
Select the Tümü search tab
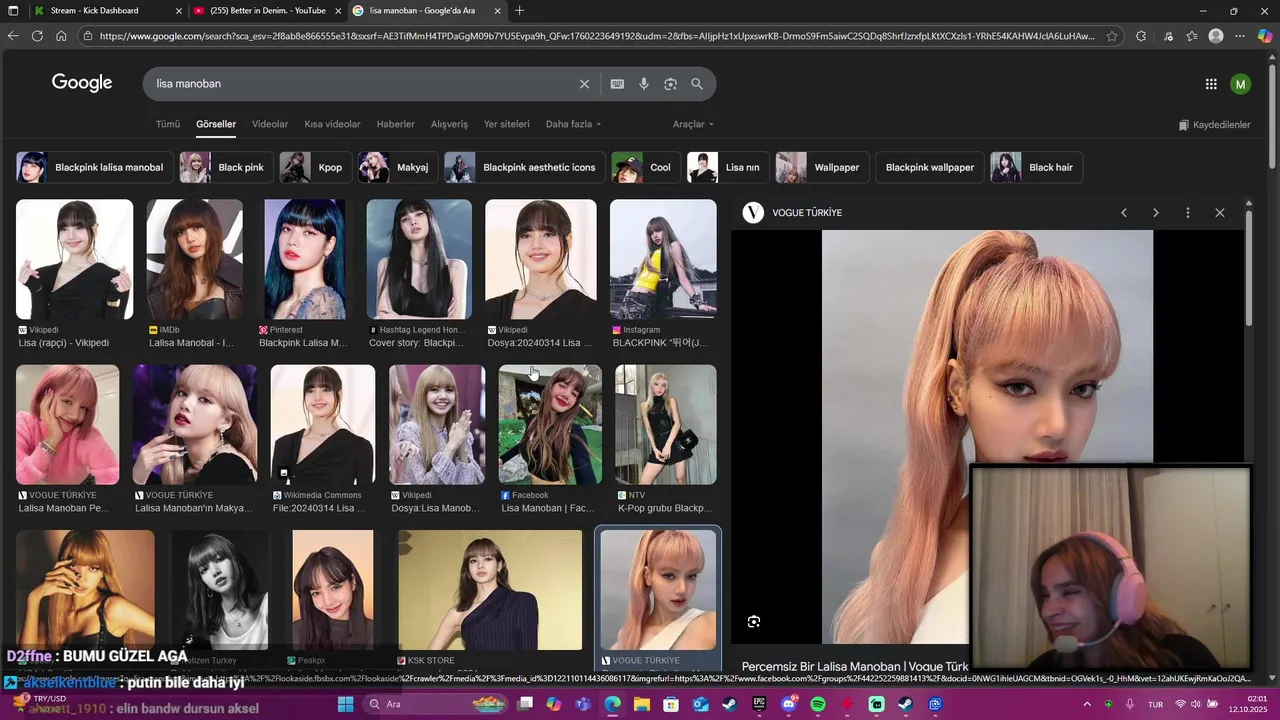pyautogui.click(x=168, y=124)
